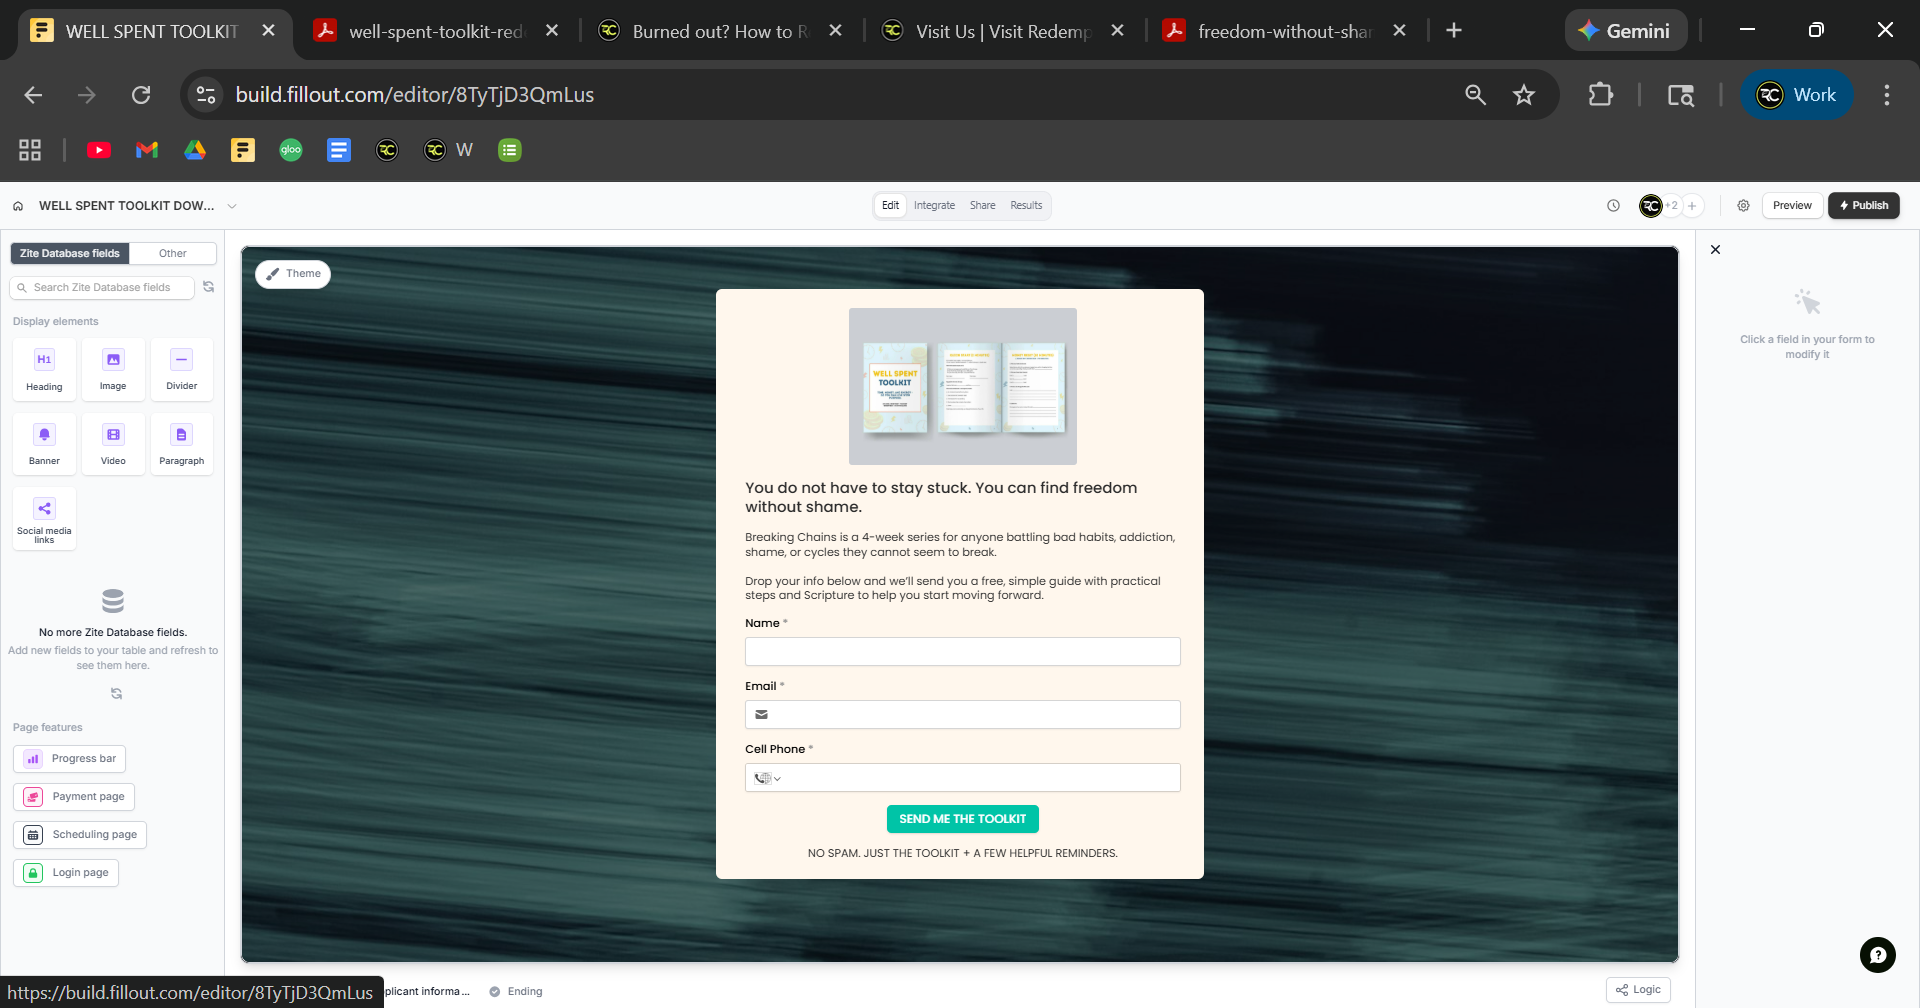Expand the form name dropdown chevron
The width and height of the screenshot is (1920, 1008).
(232, 206)
